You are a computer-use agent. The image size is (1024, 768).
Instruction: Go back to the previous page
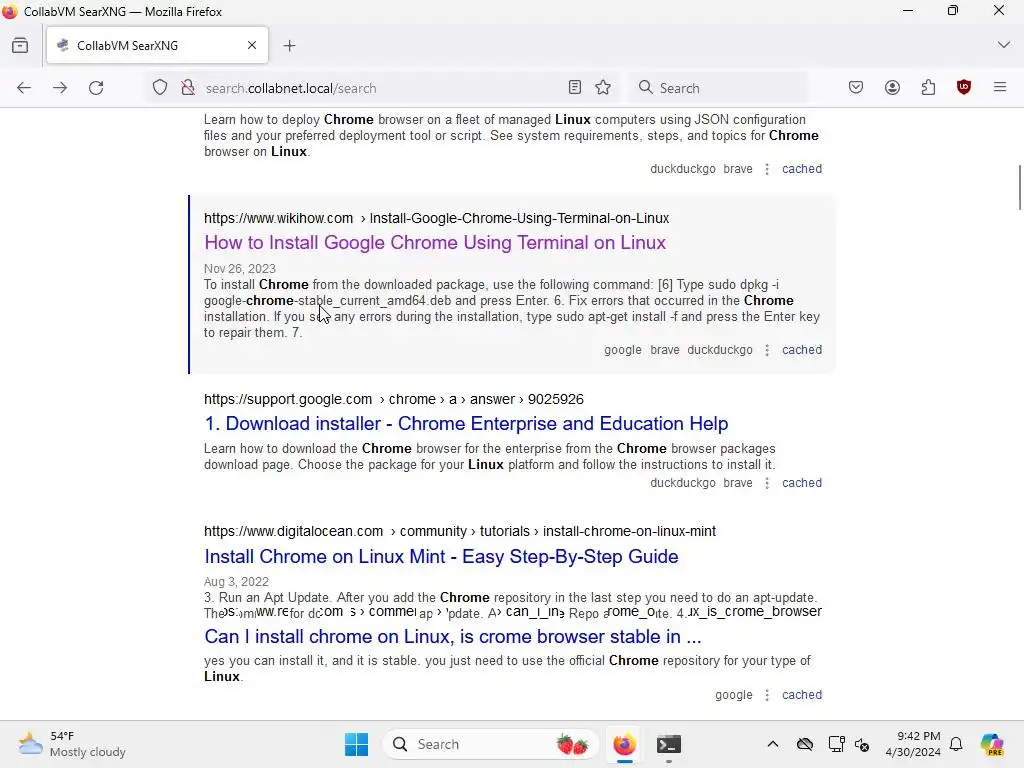[24, 88]
